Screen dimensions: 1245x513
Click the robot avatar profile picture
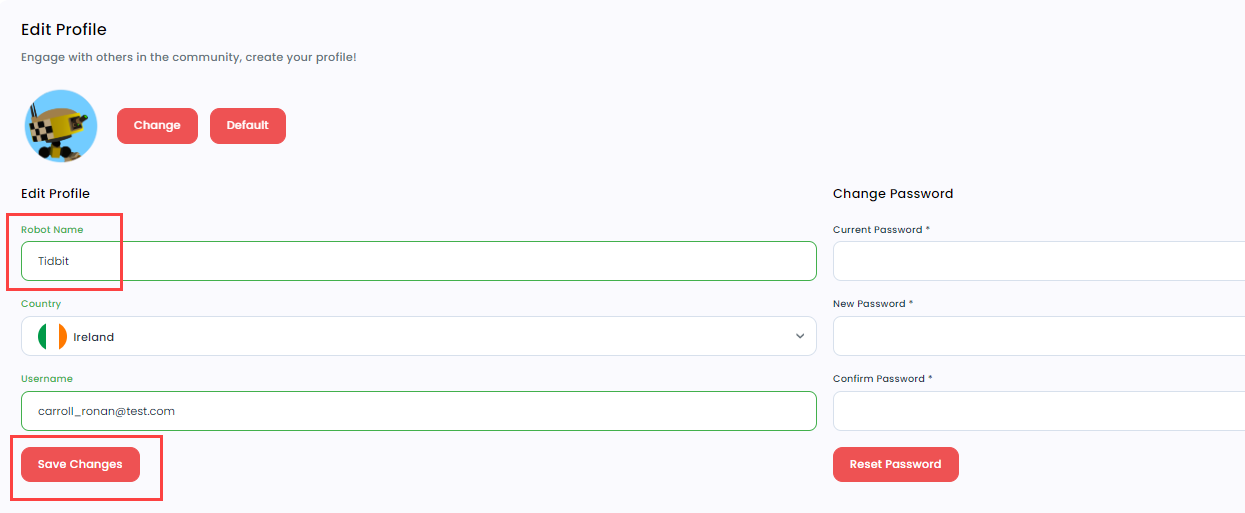(61, 126)
